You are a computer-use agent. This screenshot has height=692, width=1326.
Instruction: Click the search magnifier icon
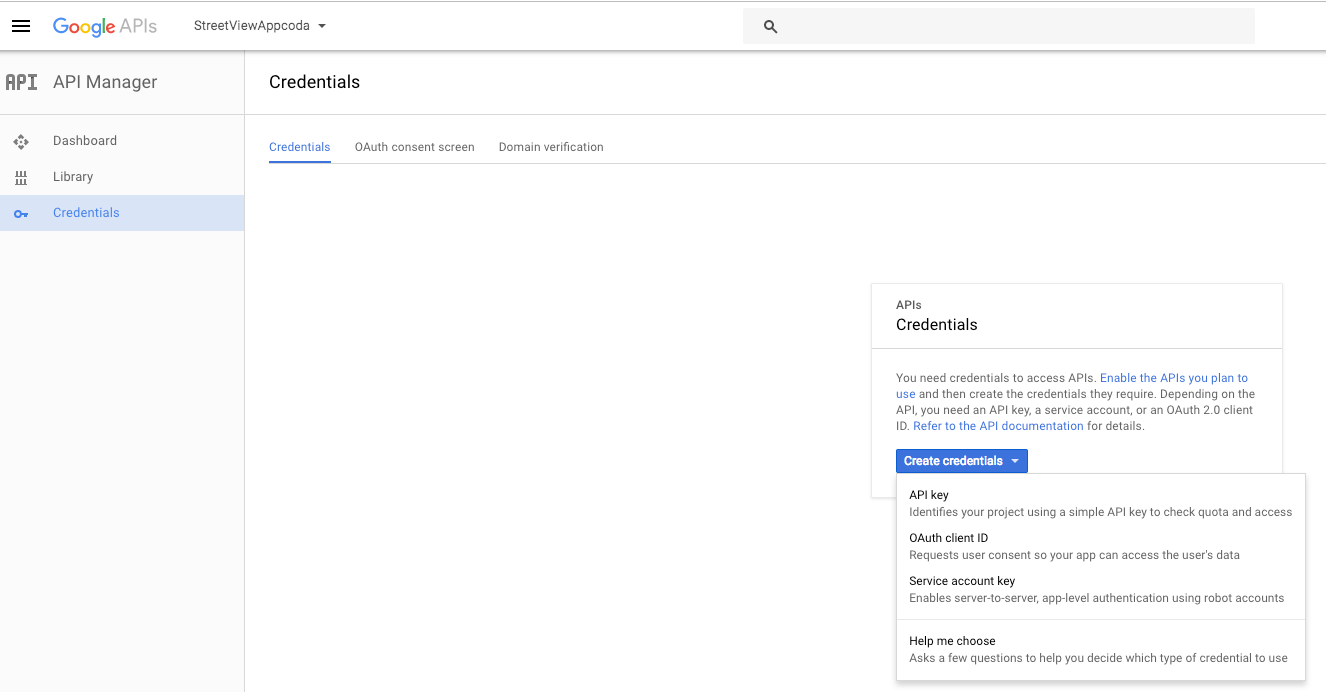770,27
